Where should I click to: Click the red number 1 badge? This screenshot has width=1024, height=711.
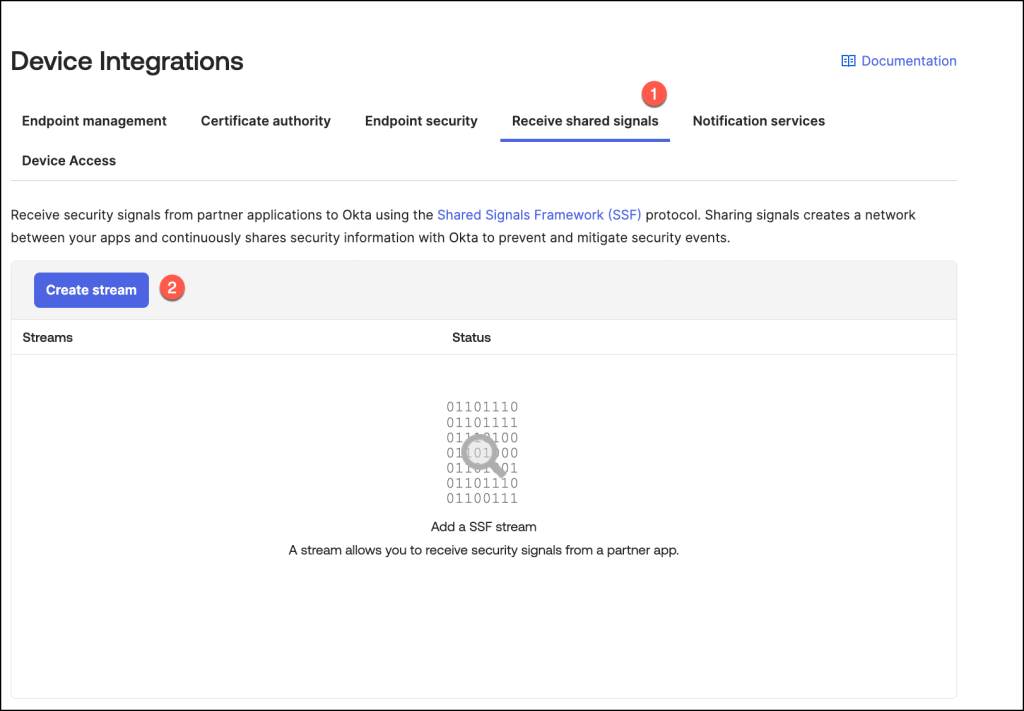653,94
